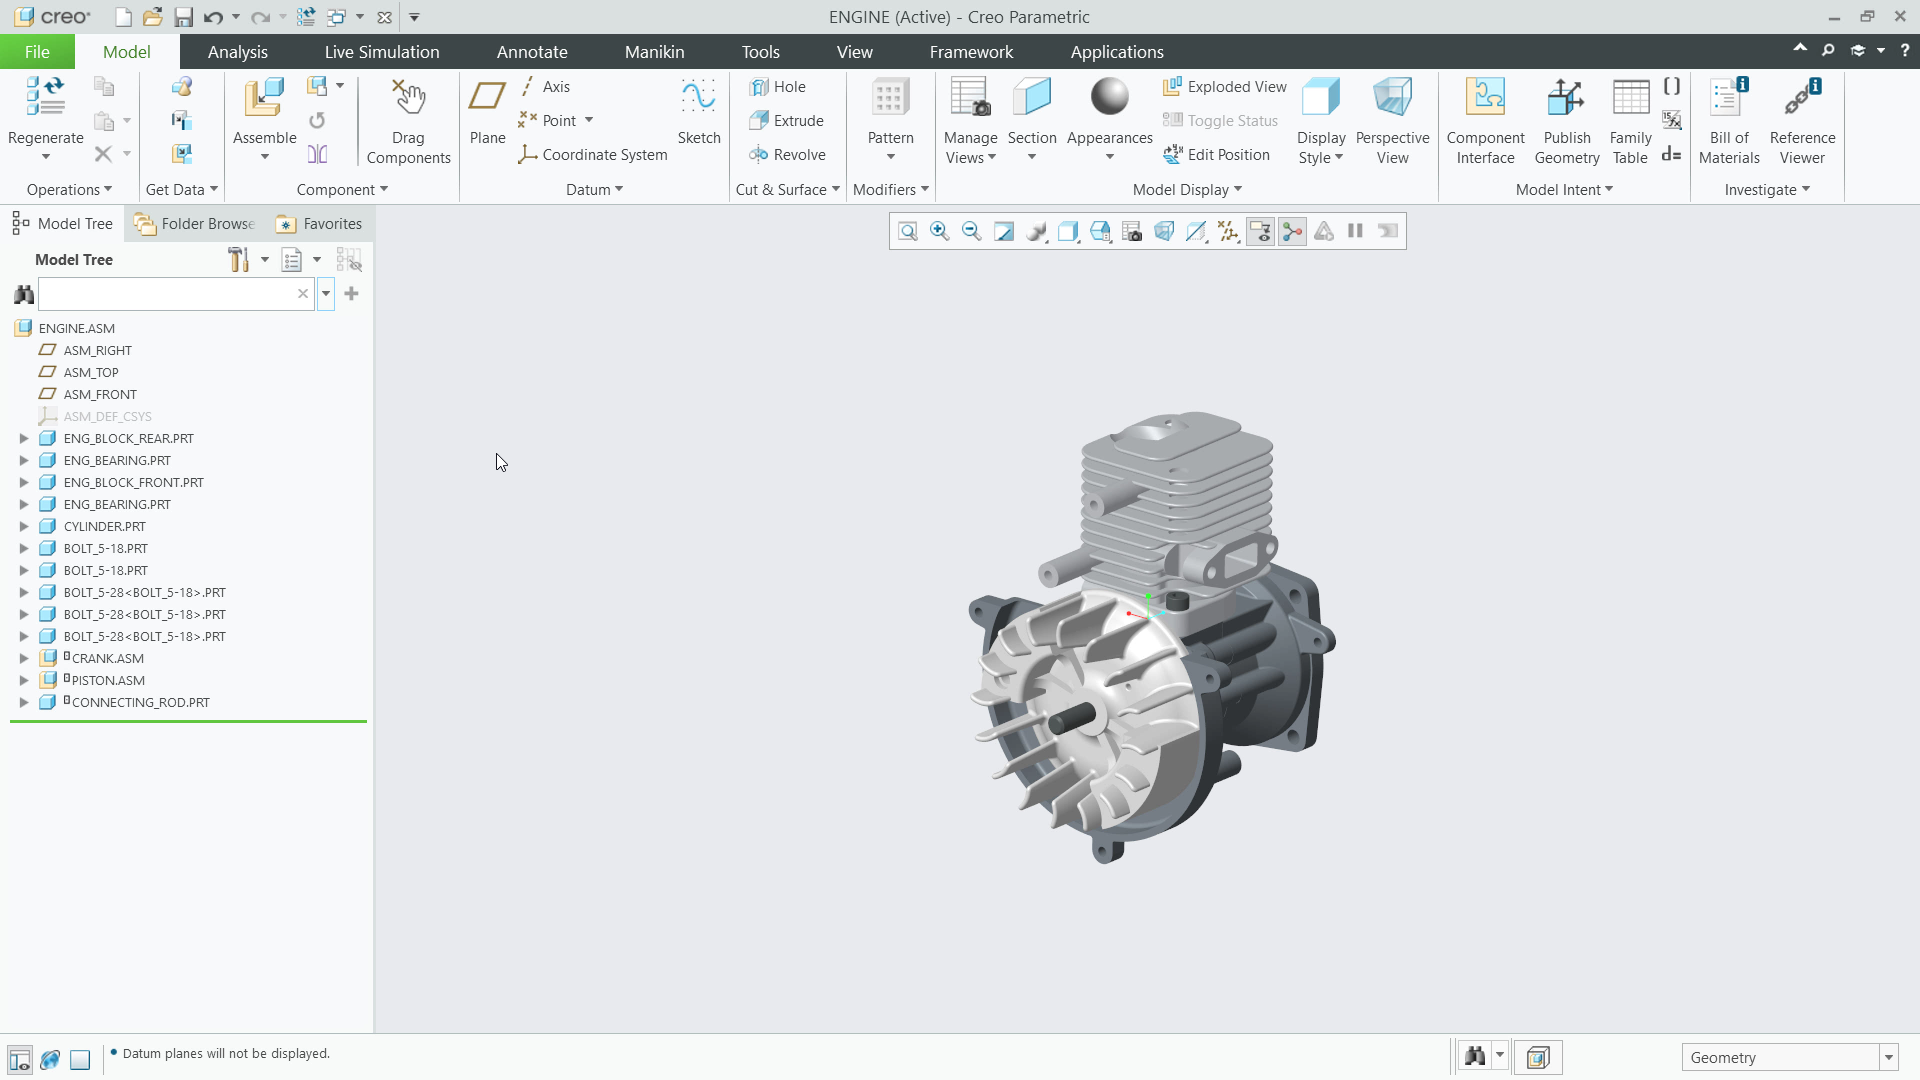The height and width of the screenshot is (1080, 1920).
Task: Open the Live Simulation tab
Action: [381, 52]
